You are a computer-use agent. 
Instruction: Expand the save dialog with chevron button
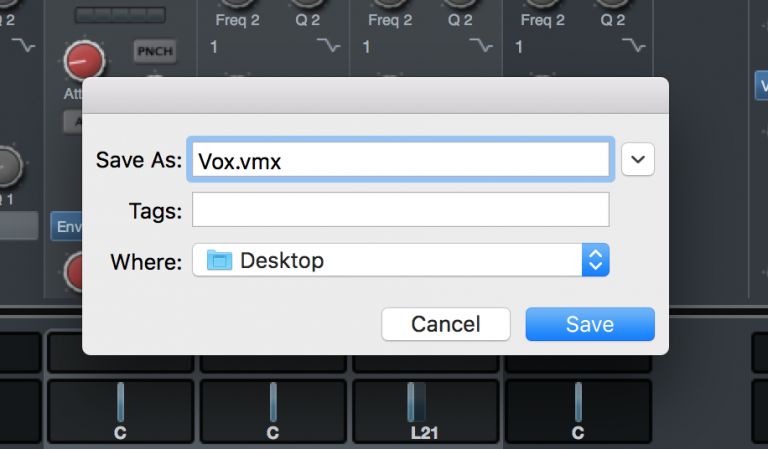[638, 159]
